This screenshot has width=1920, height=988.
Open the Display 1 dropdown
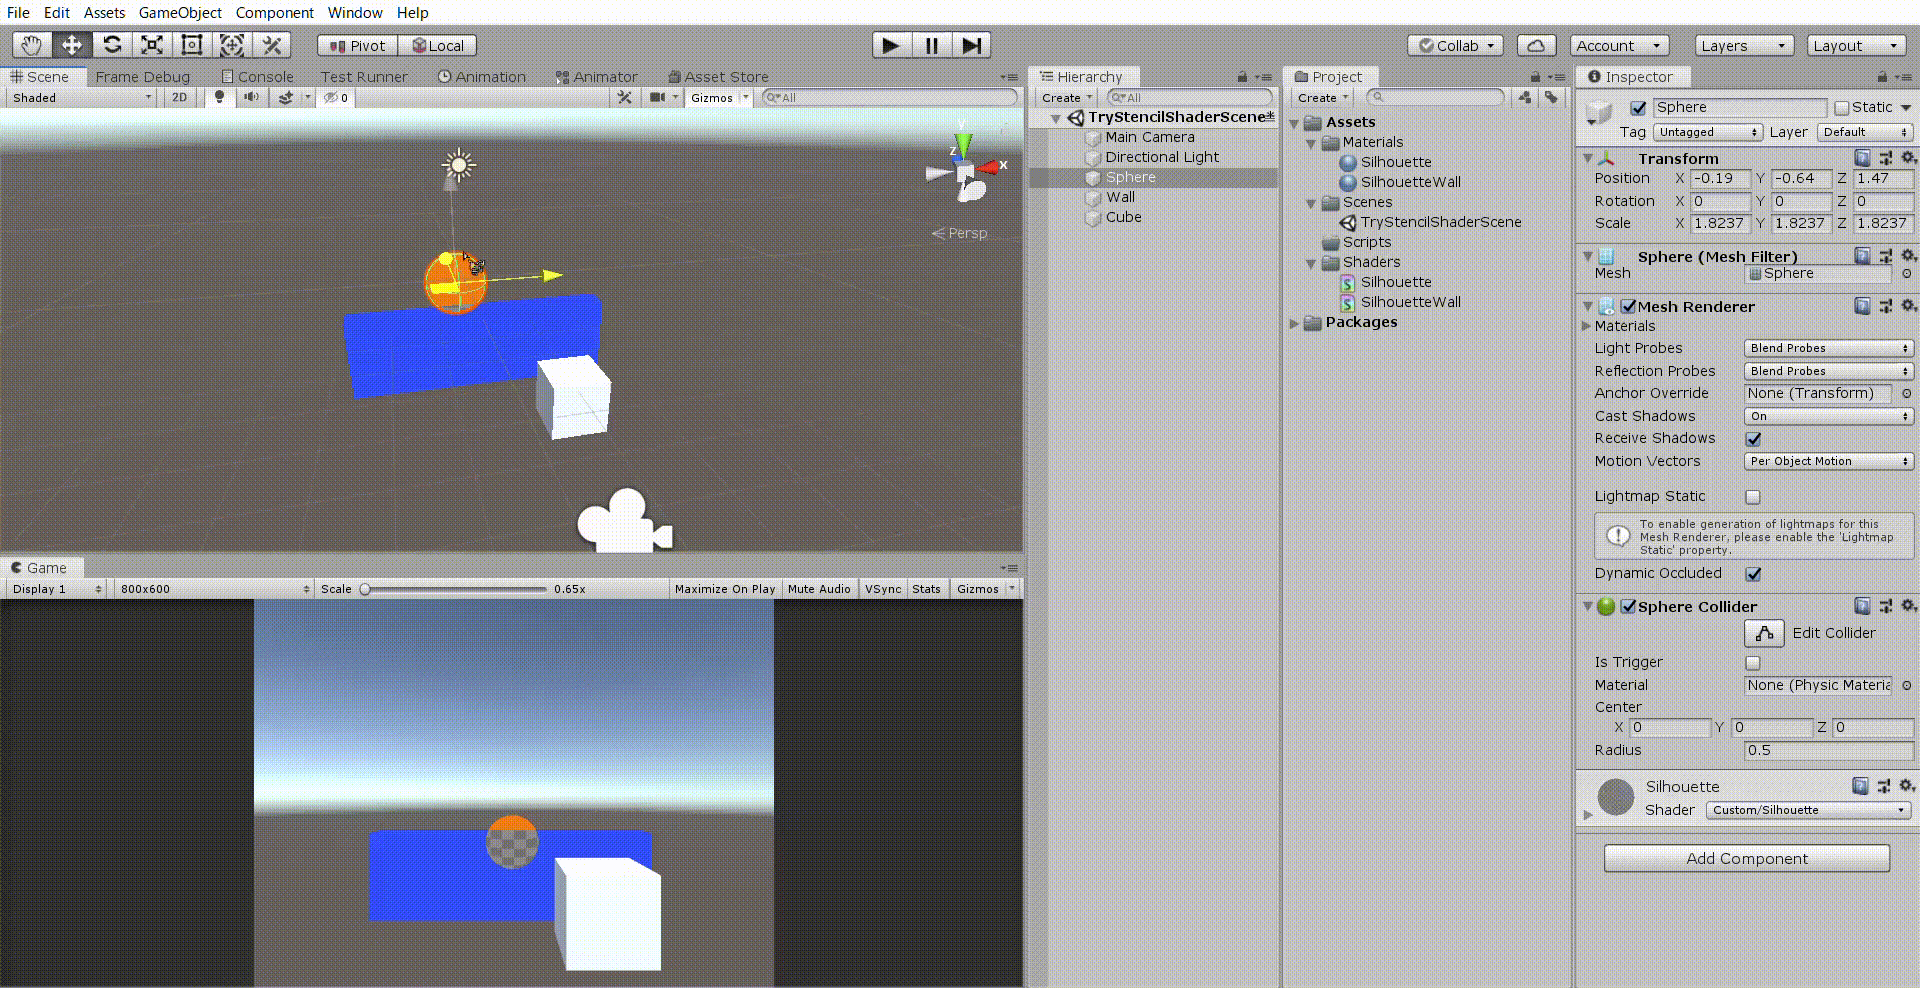[56, 589]
